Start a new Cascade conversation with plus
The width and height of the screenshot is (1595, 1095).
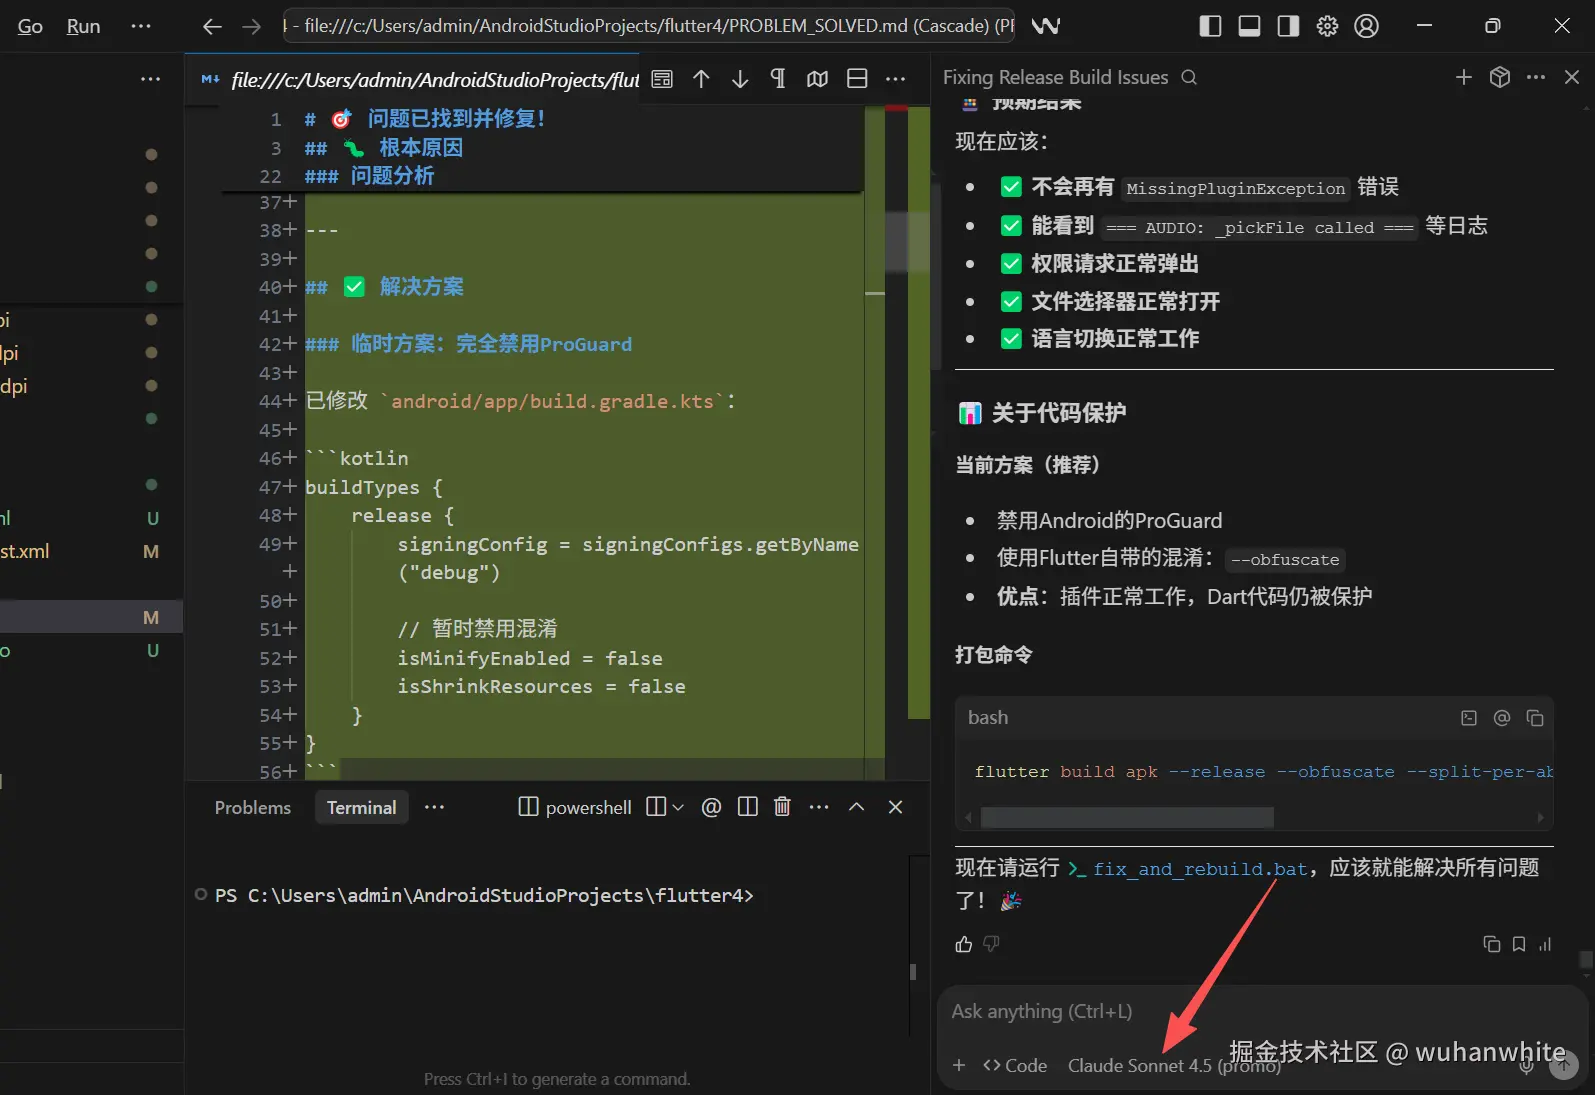[1463, 77]
